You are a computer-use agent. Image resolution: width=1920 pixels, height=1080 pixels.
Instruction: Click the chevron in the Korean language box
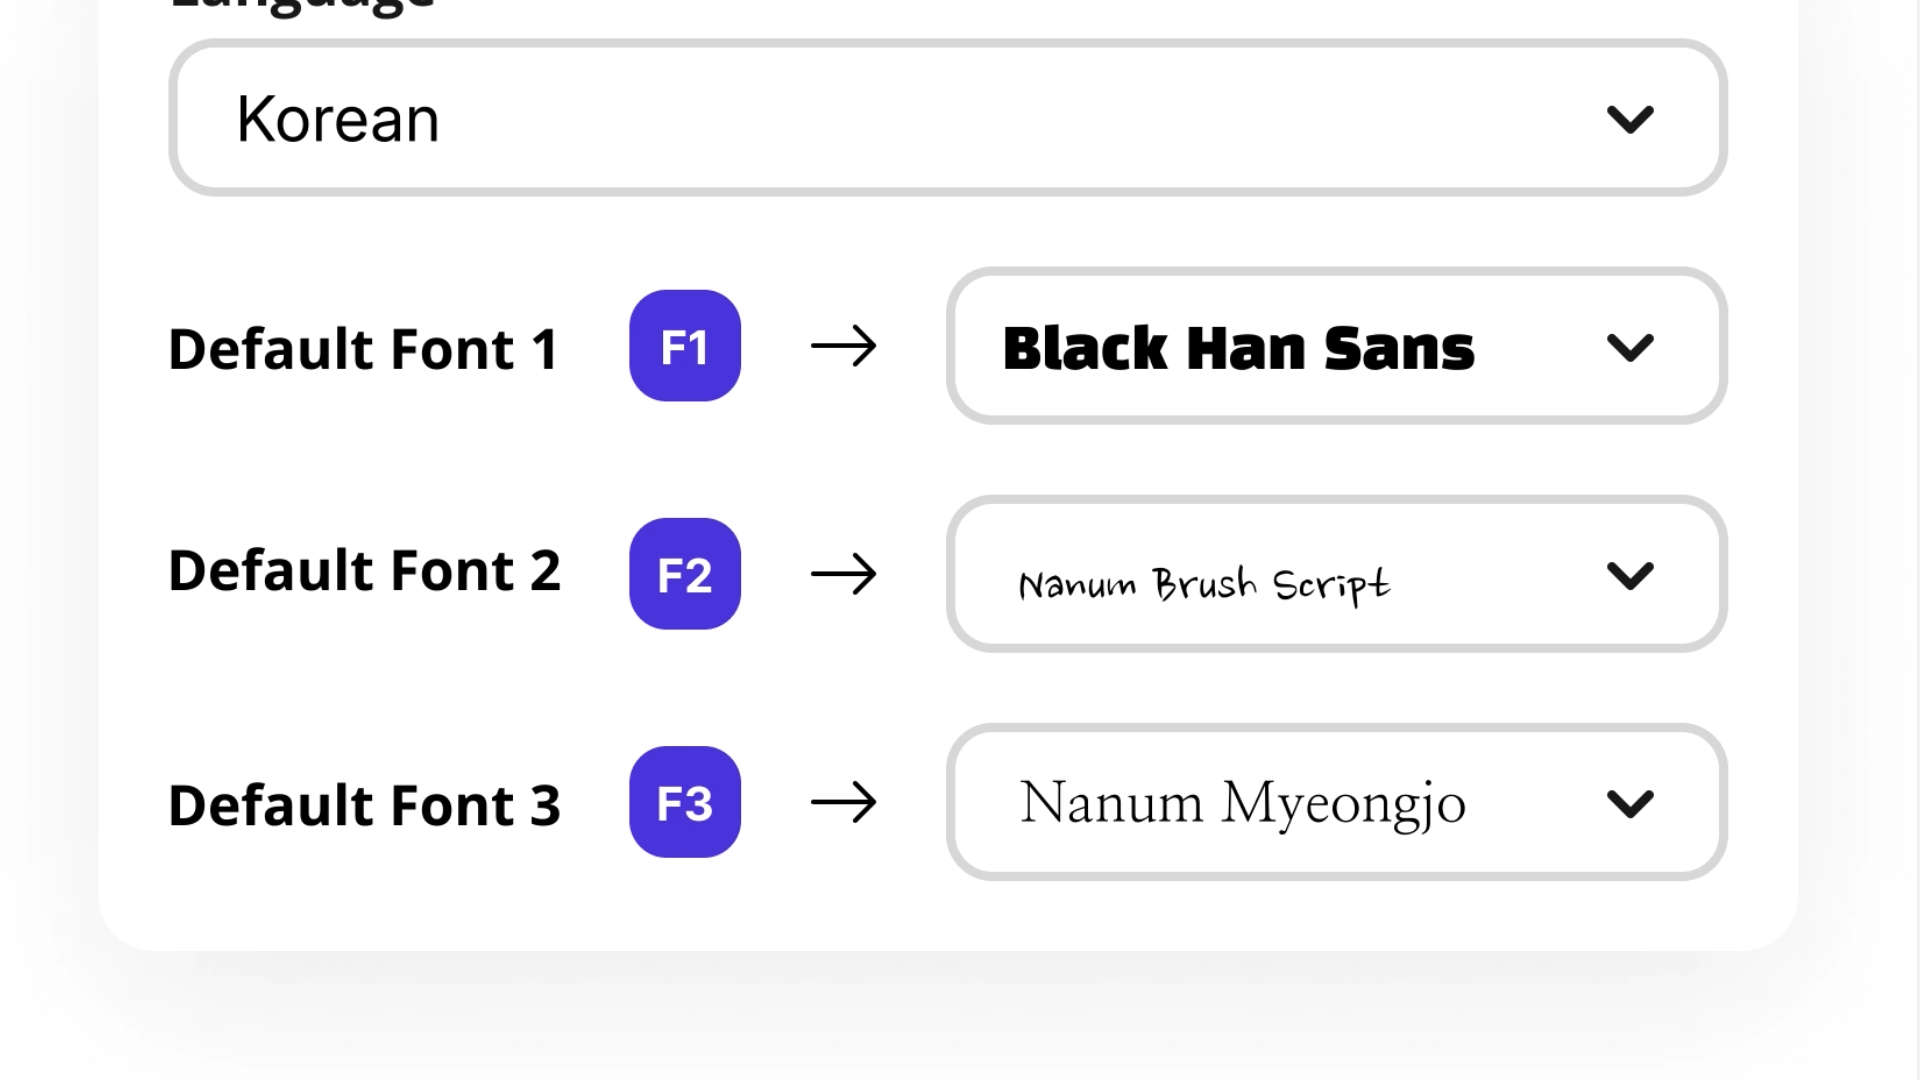pos(1630,120)
